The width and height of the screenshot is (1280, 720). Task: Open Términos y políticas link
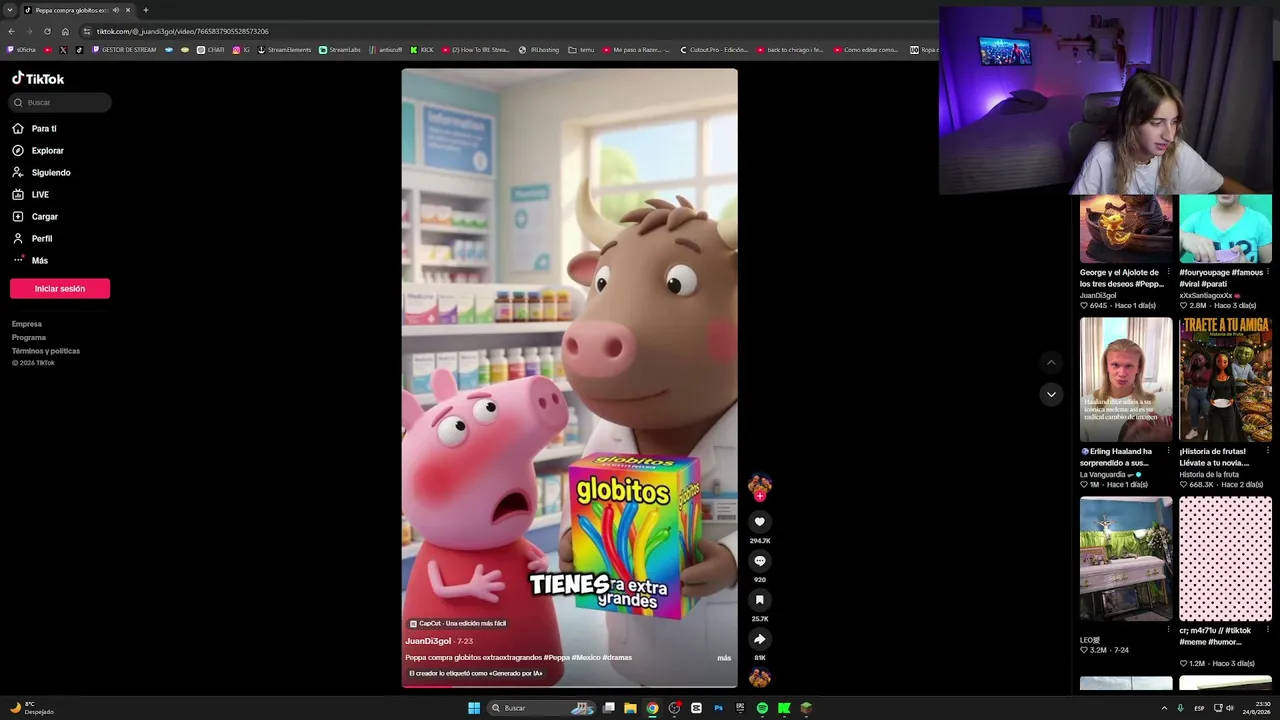click(x=46, y=351)
